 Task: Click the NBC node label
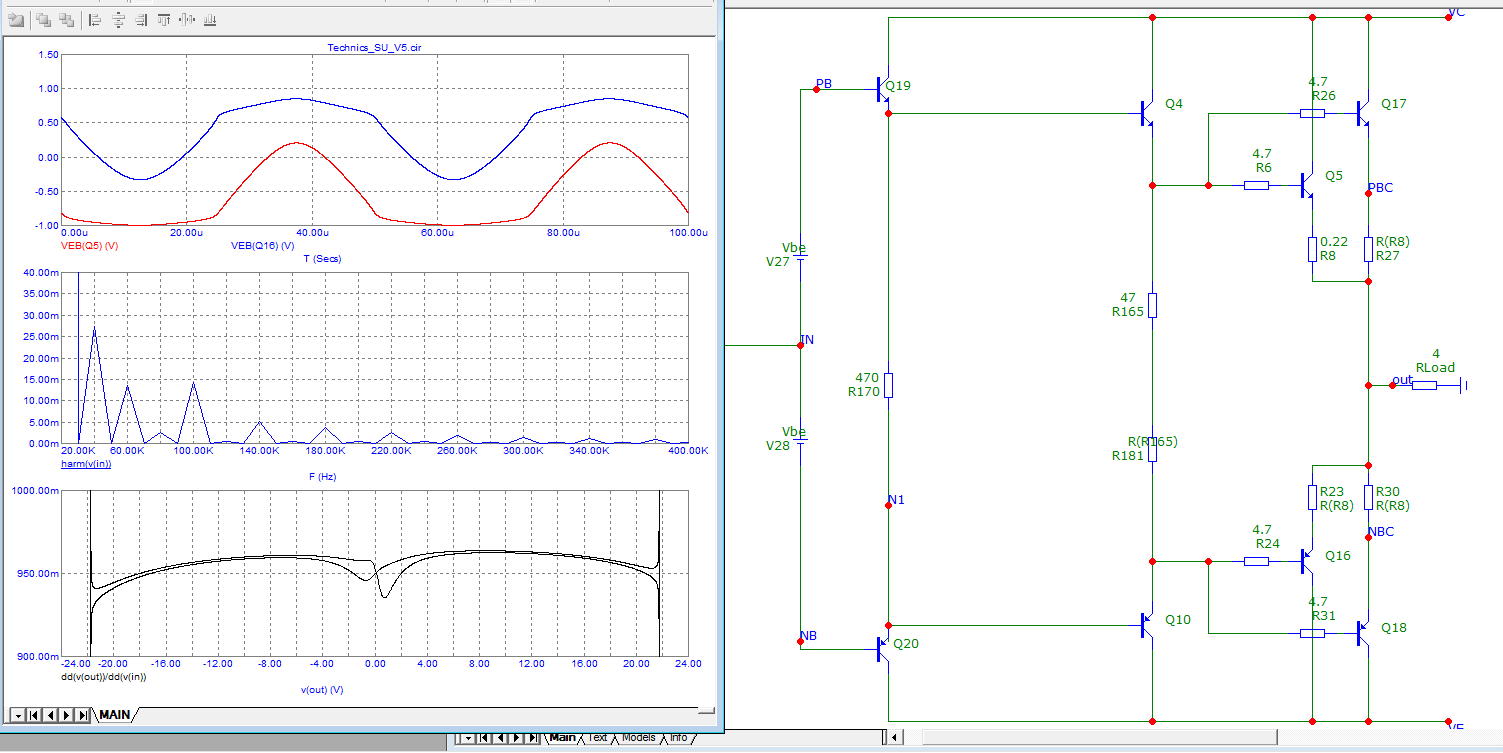[1381, 532]
